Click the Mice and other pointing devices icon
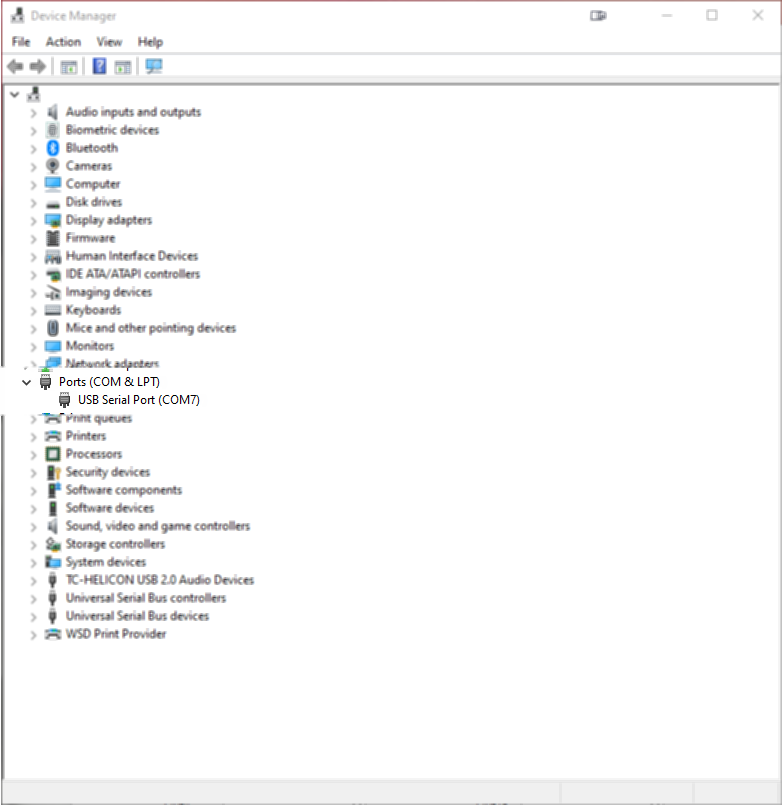782x805 pixels. 53,328
